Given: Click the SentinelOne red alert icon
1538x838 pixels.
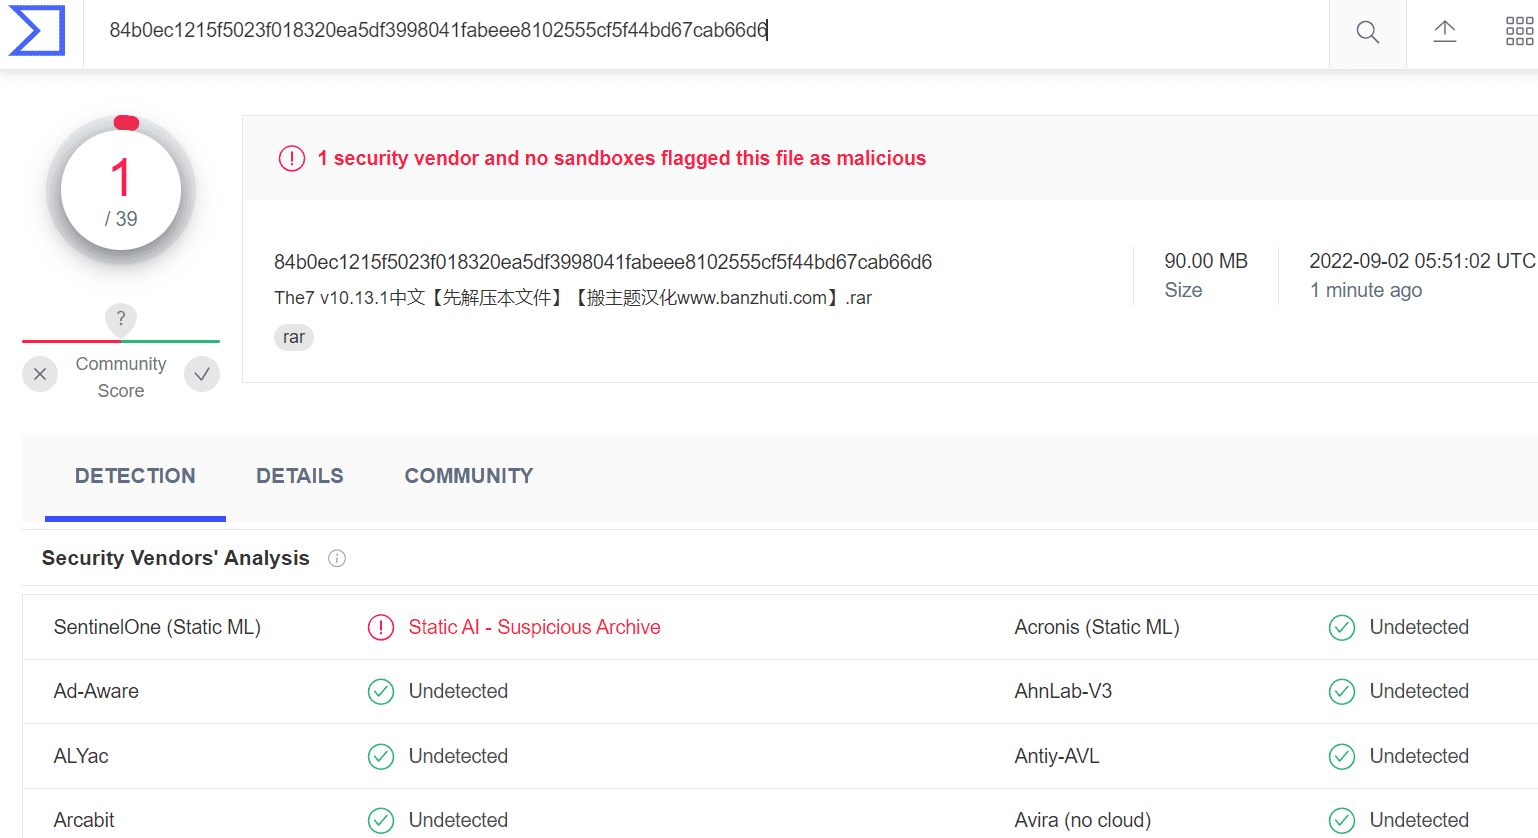Looking at the screenshot, I should point(381,627).
